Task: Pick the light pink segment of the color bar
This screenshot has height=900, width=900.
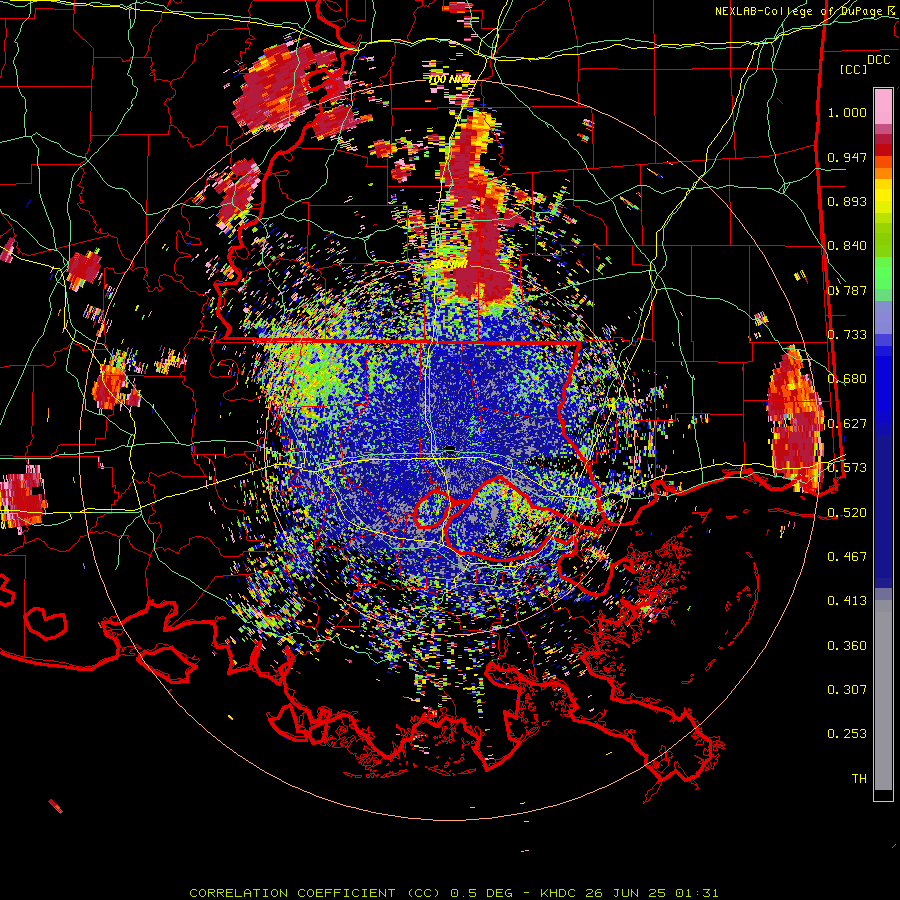Action: (883, 106)
